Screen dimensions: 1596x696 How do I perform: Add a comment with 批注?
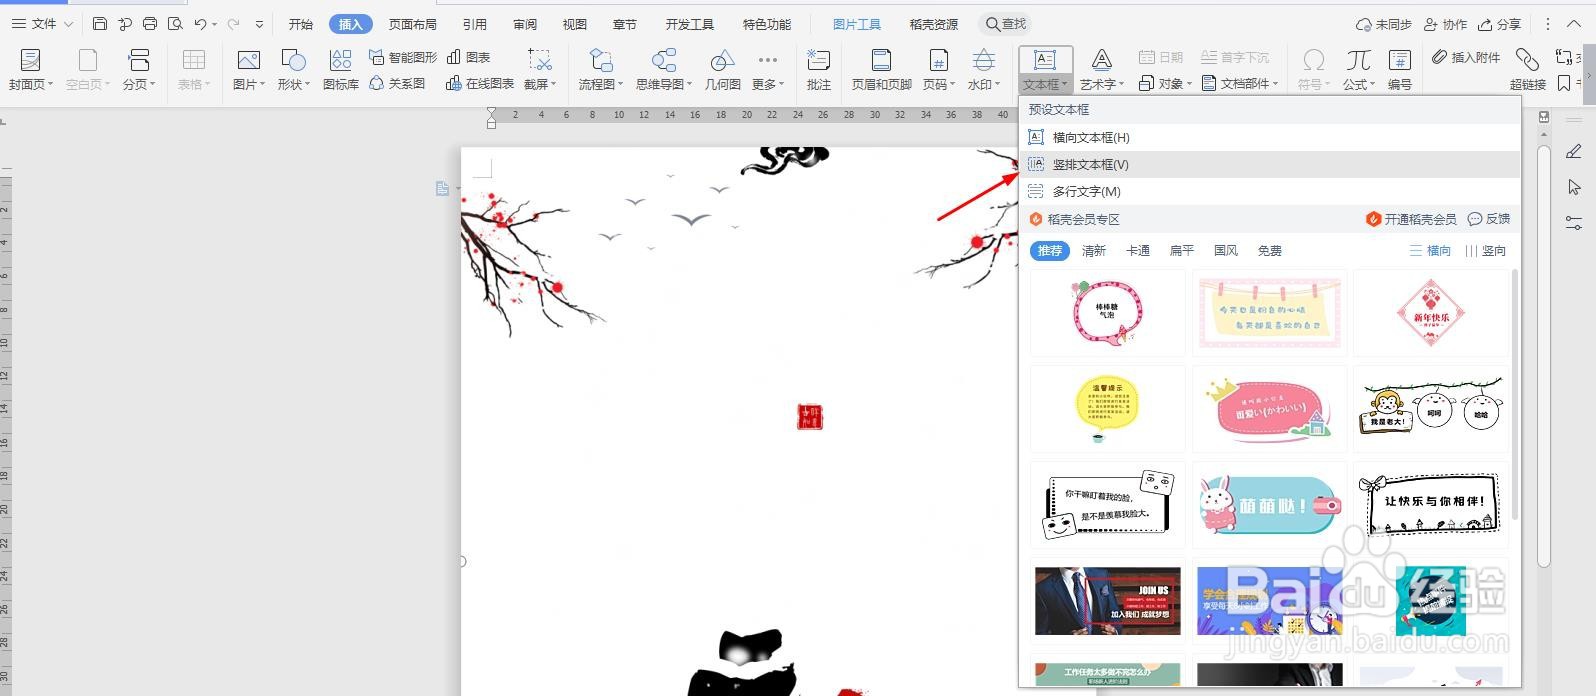pos(819,70)
